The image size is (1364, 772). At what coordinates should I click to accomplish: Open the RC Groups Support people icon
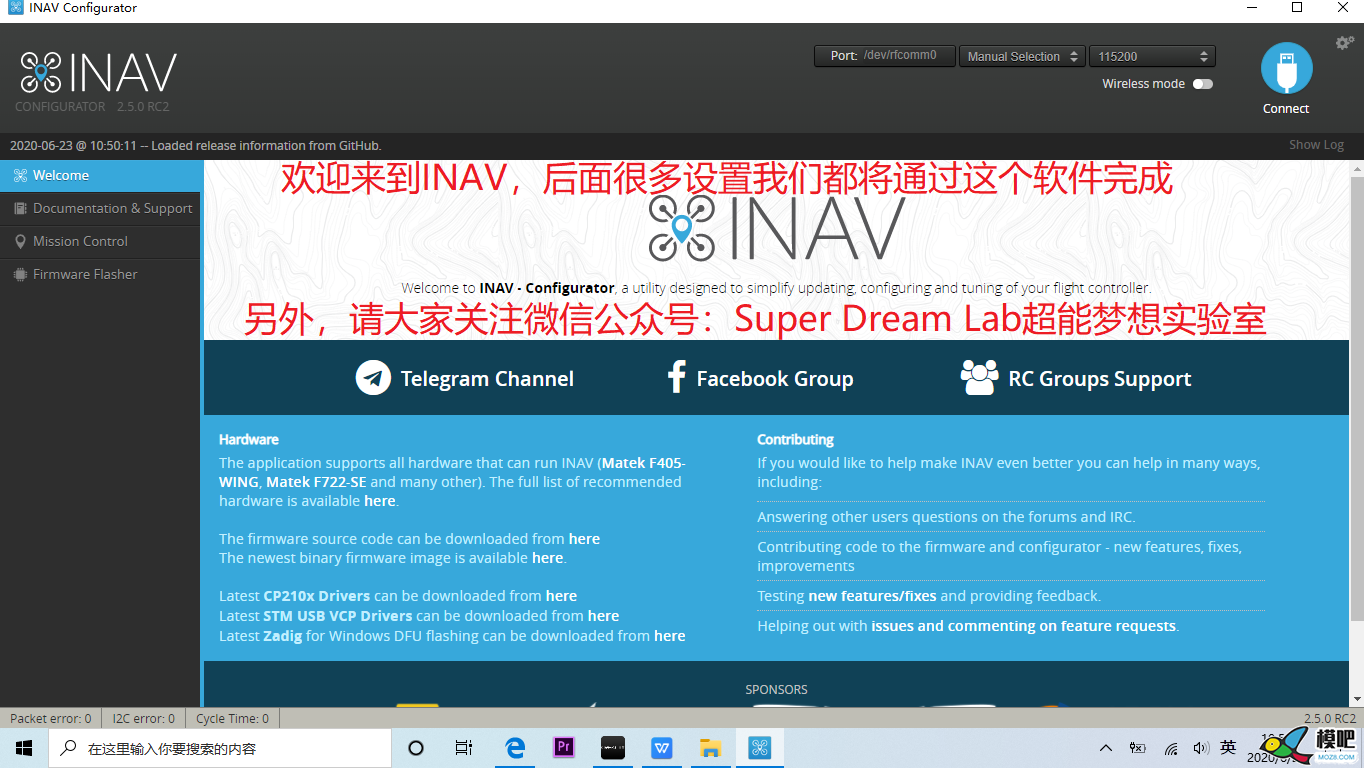(979, 378)
